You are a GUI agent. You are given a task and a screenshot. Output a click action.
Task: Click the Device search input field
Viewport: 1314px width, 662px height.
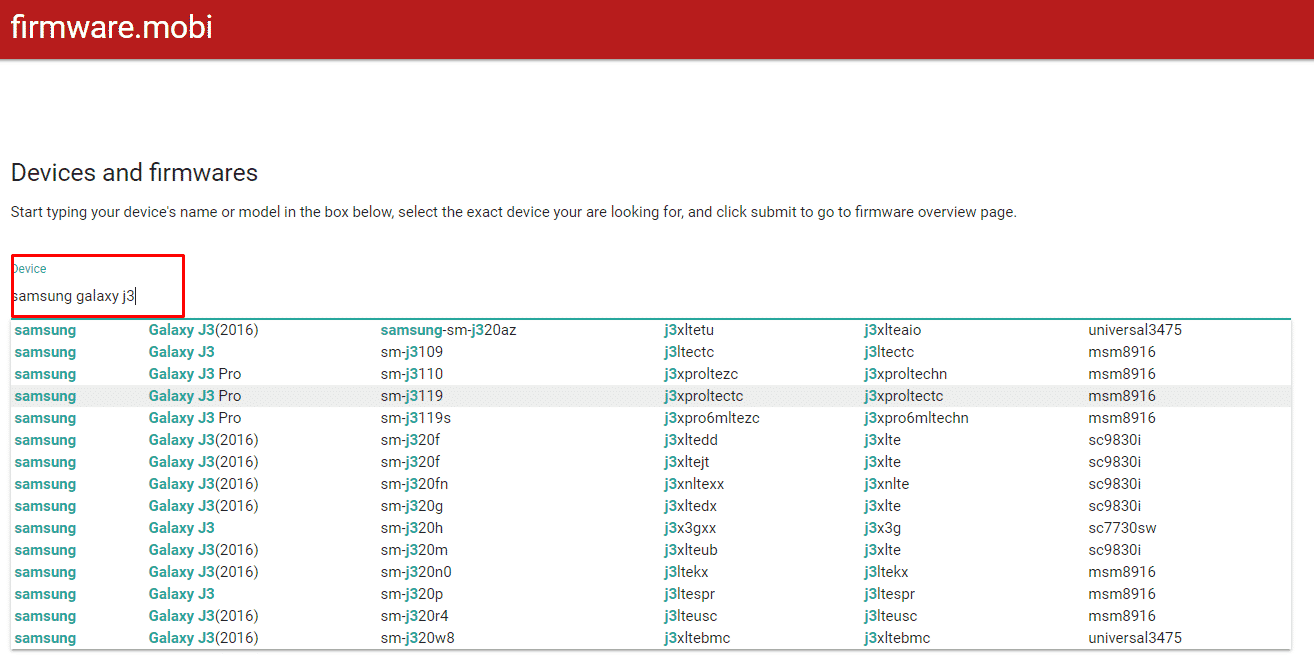(x=97, y=296)
